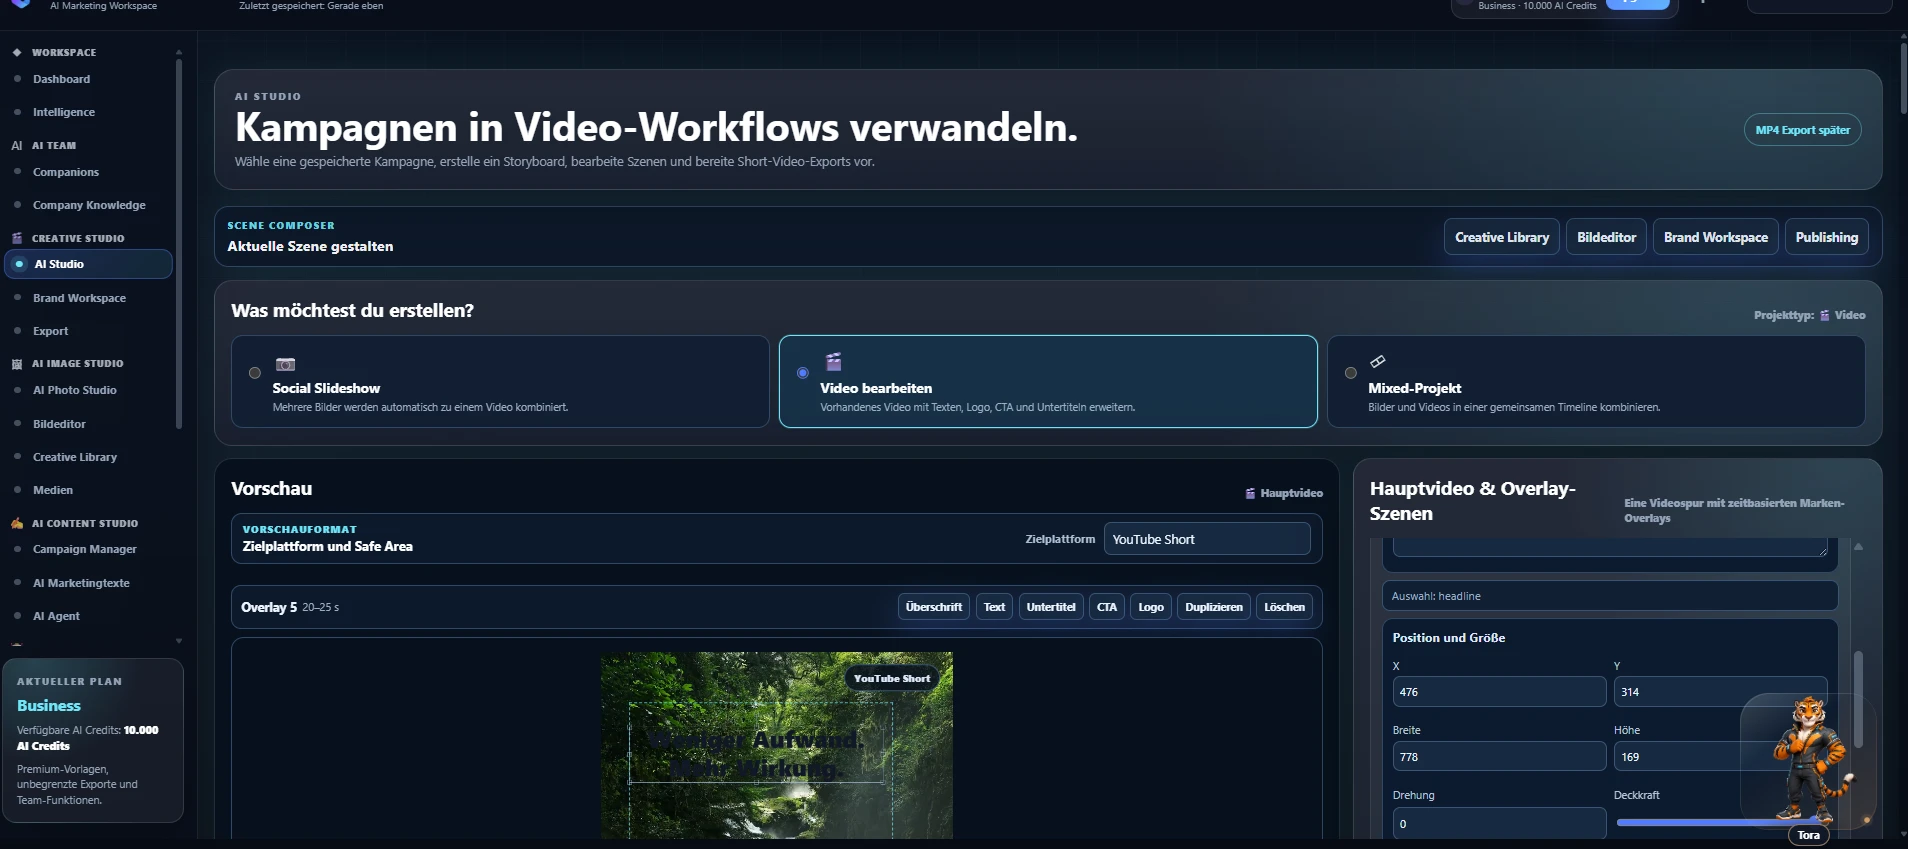1908x849 pixels.
Task: Add a Logo element to the overlay
Action: (x=1151, y=607)
